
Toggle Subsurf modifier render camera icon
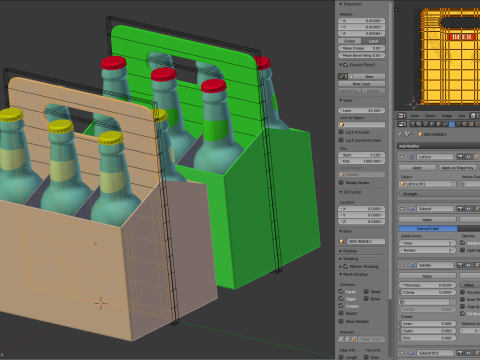pyautogui.click(x=460, y=208)
